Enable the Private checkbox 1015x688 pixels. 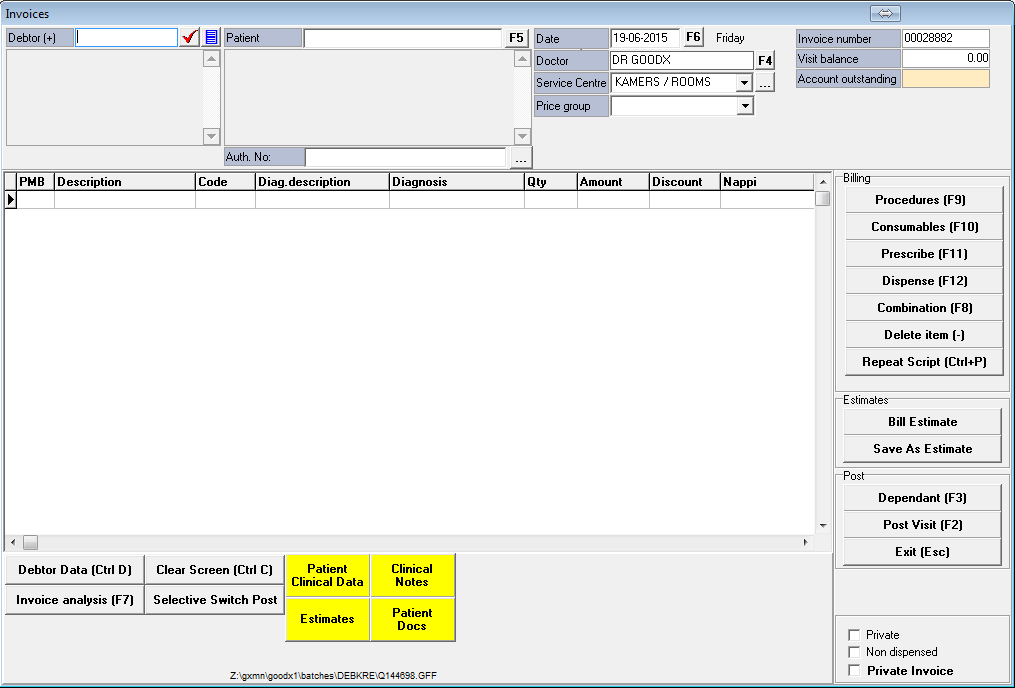(854, 635)
